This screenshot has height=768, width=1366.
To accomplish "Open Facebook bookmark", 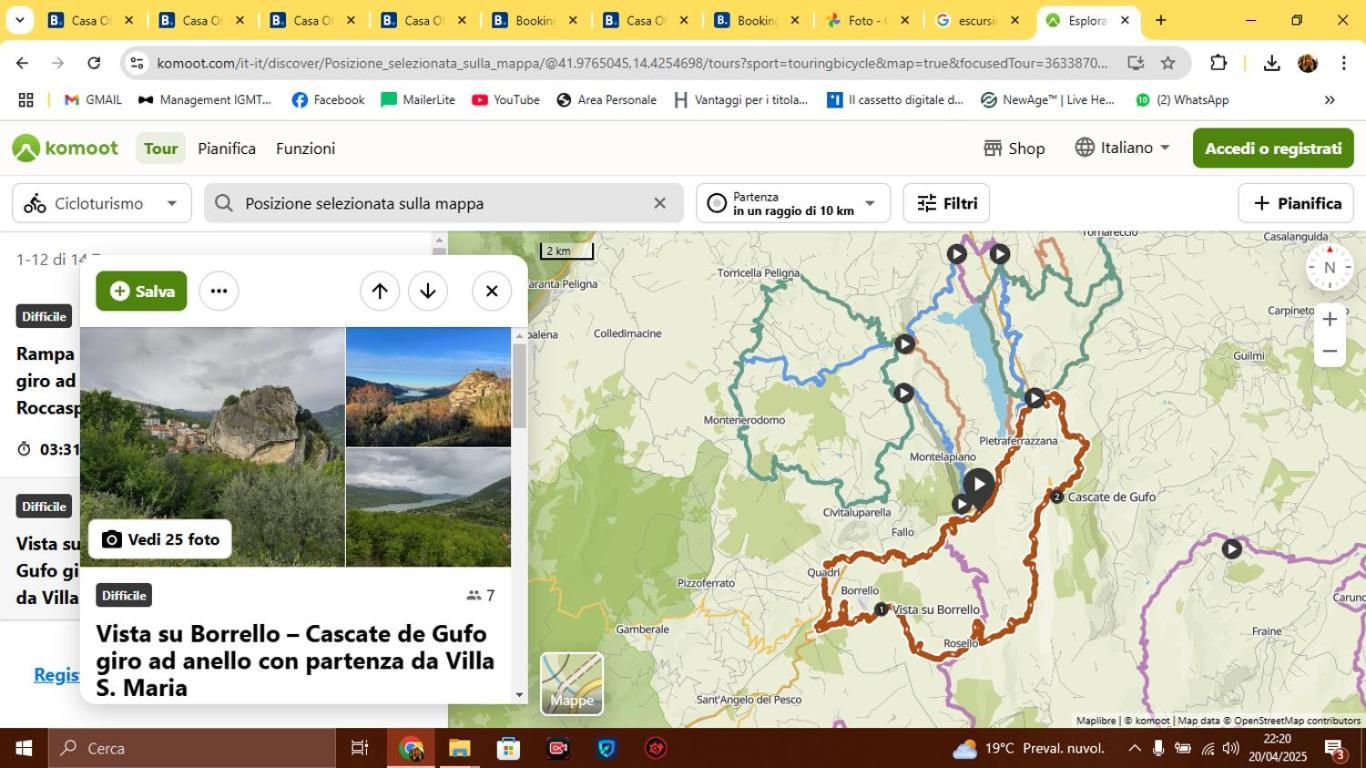I will (328, 100).
